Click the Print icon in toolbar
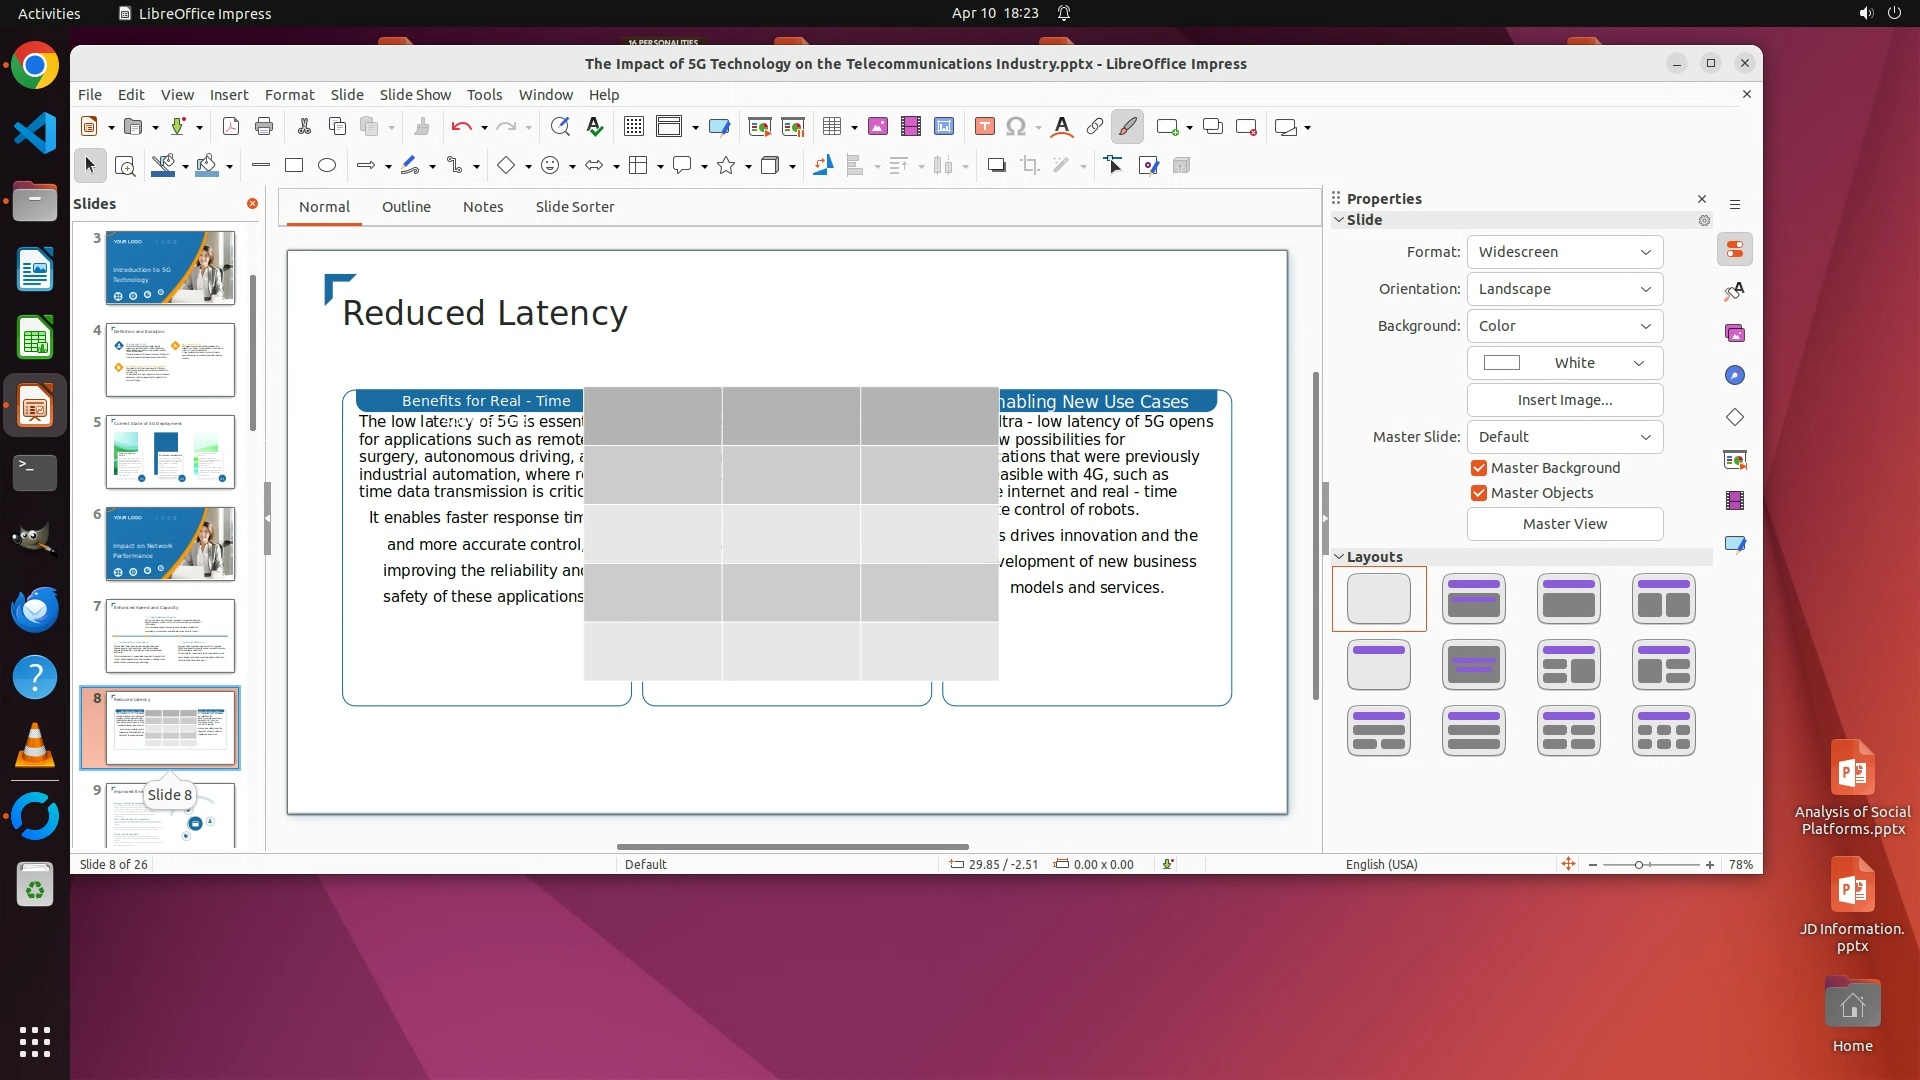Viewport: 1920px width, 1080px height. (264, 126)
